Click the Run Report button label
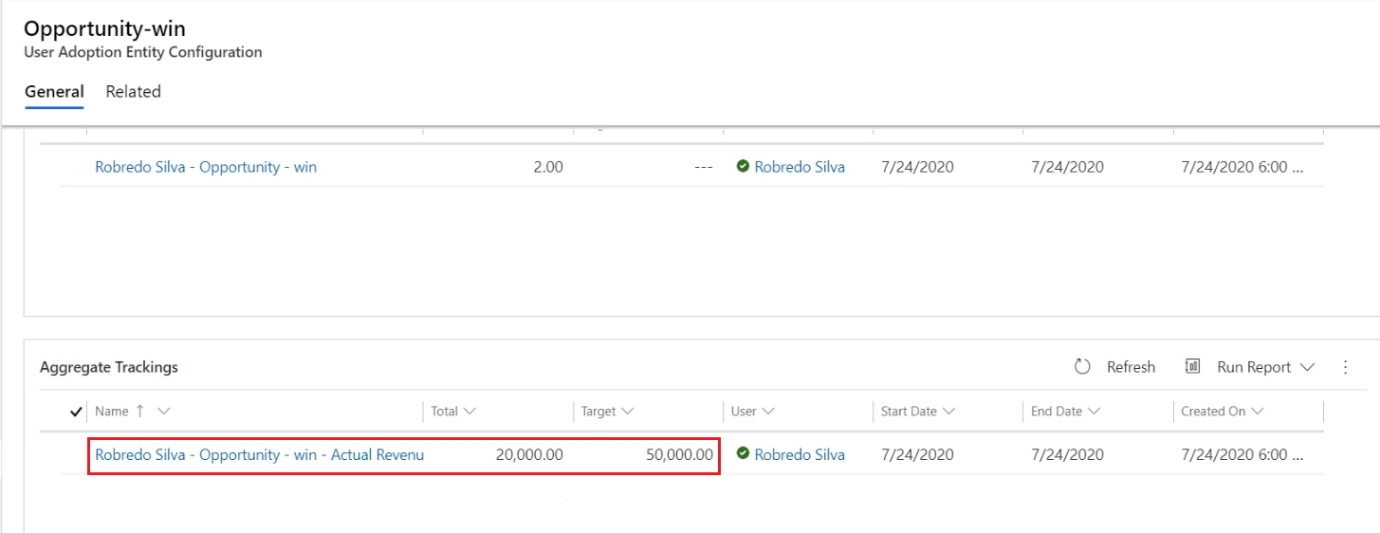 pos(1254,367)
